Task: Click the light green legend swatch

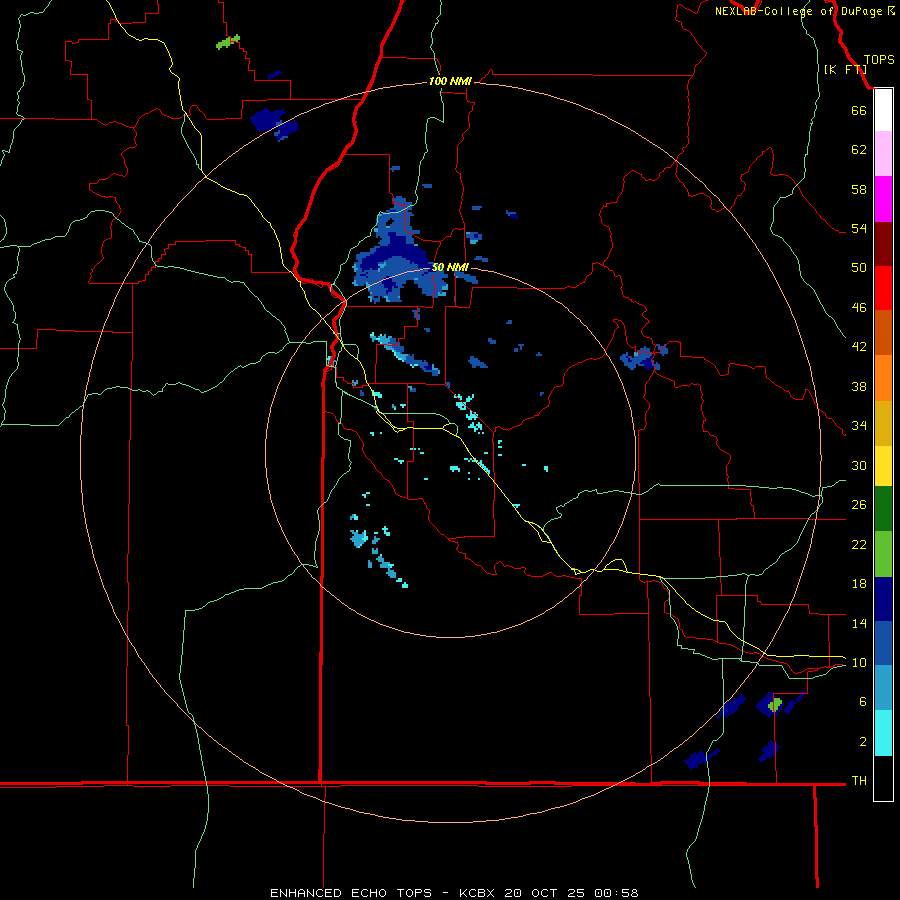Action: point(883,554)
